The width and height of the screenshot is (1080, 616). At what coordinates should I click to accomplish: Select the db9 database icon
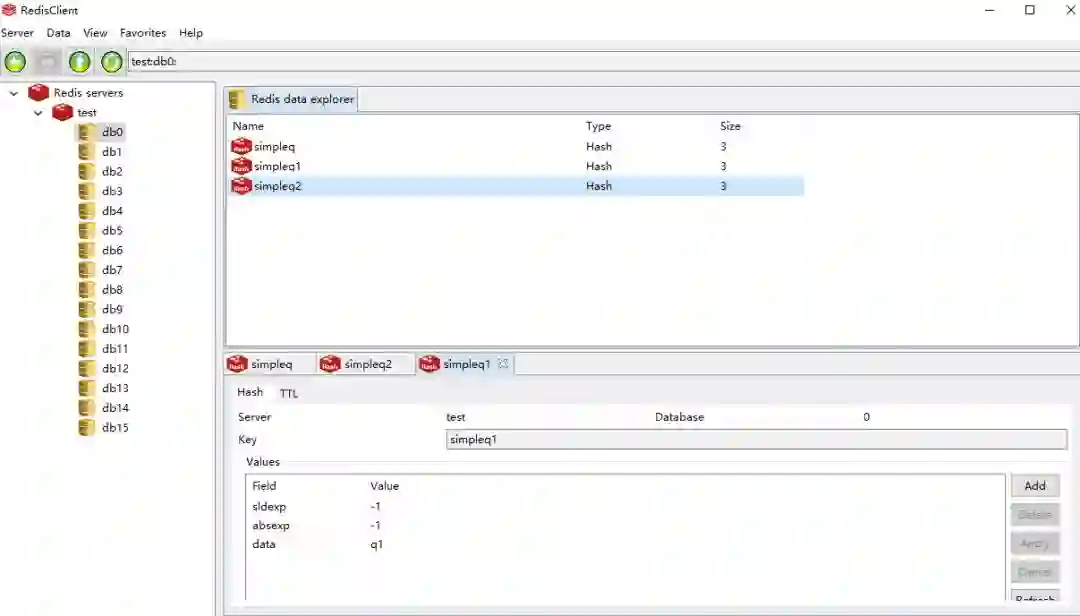click(87, 309)
